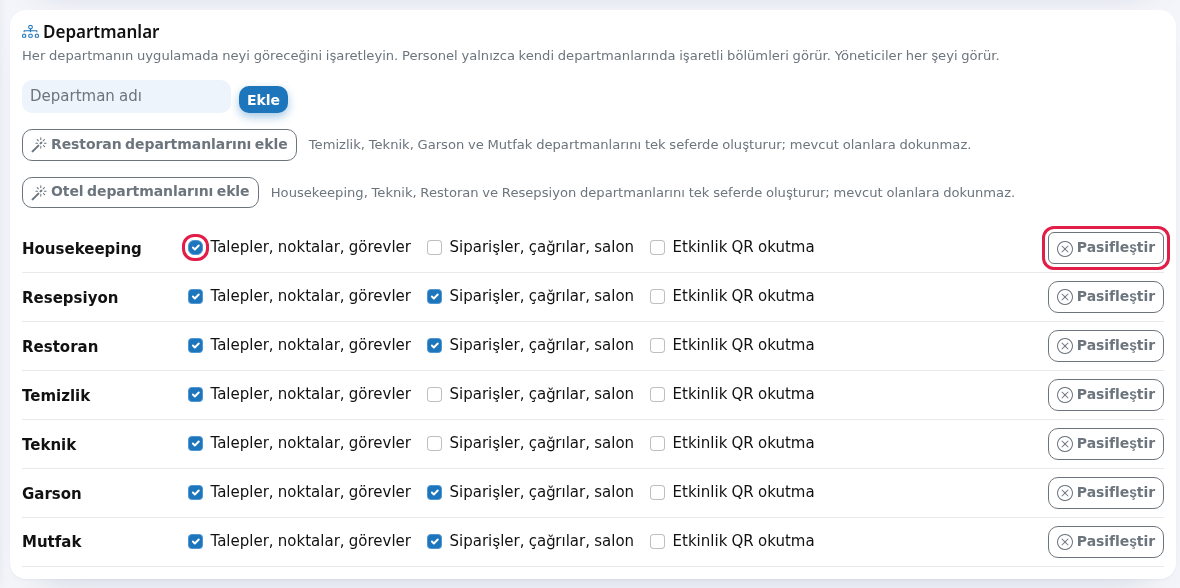The width and height of the screenshot is (1180, 588).
Task: Click the hint text starting 'Temizlik, Teknik, Garson'
Action: tap(640, 145)
